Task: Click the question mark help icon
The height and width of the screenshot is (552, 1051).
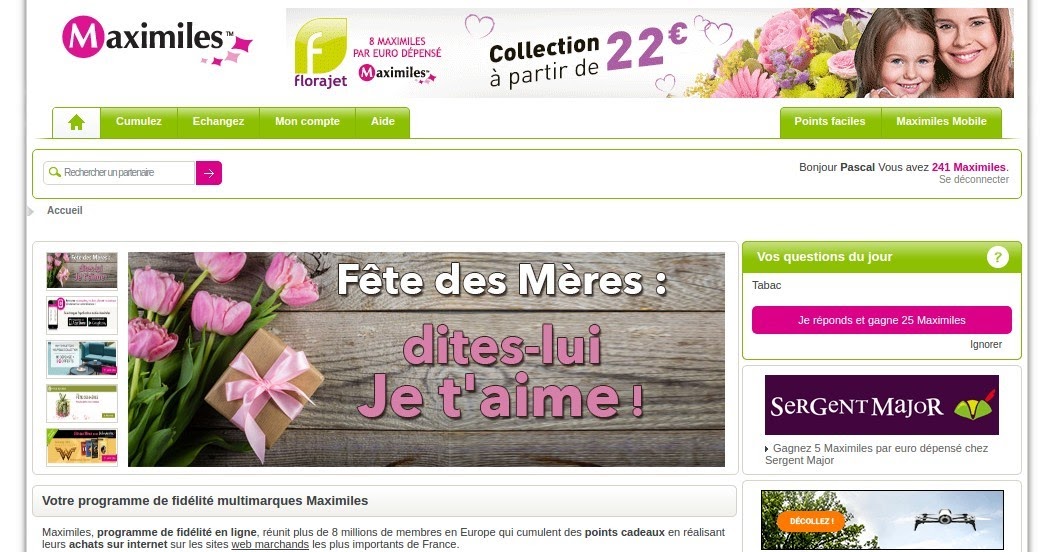Action: point(997,257)
